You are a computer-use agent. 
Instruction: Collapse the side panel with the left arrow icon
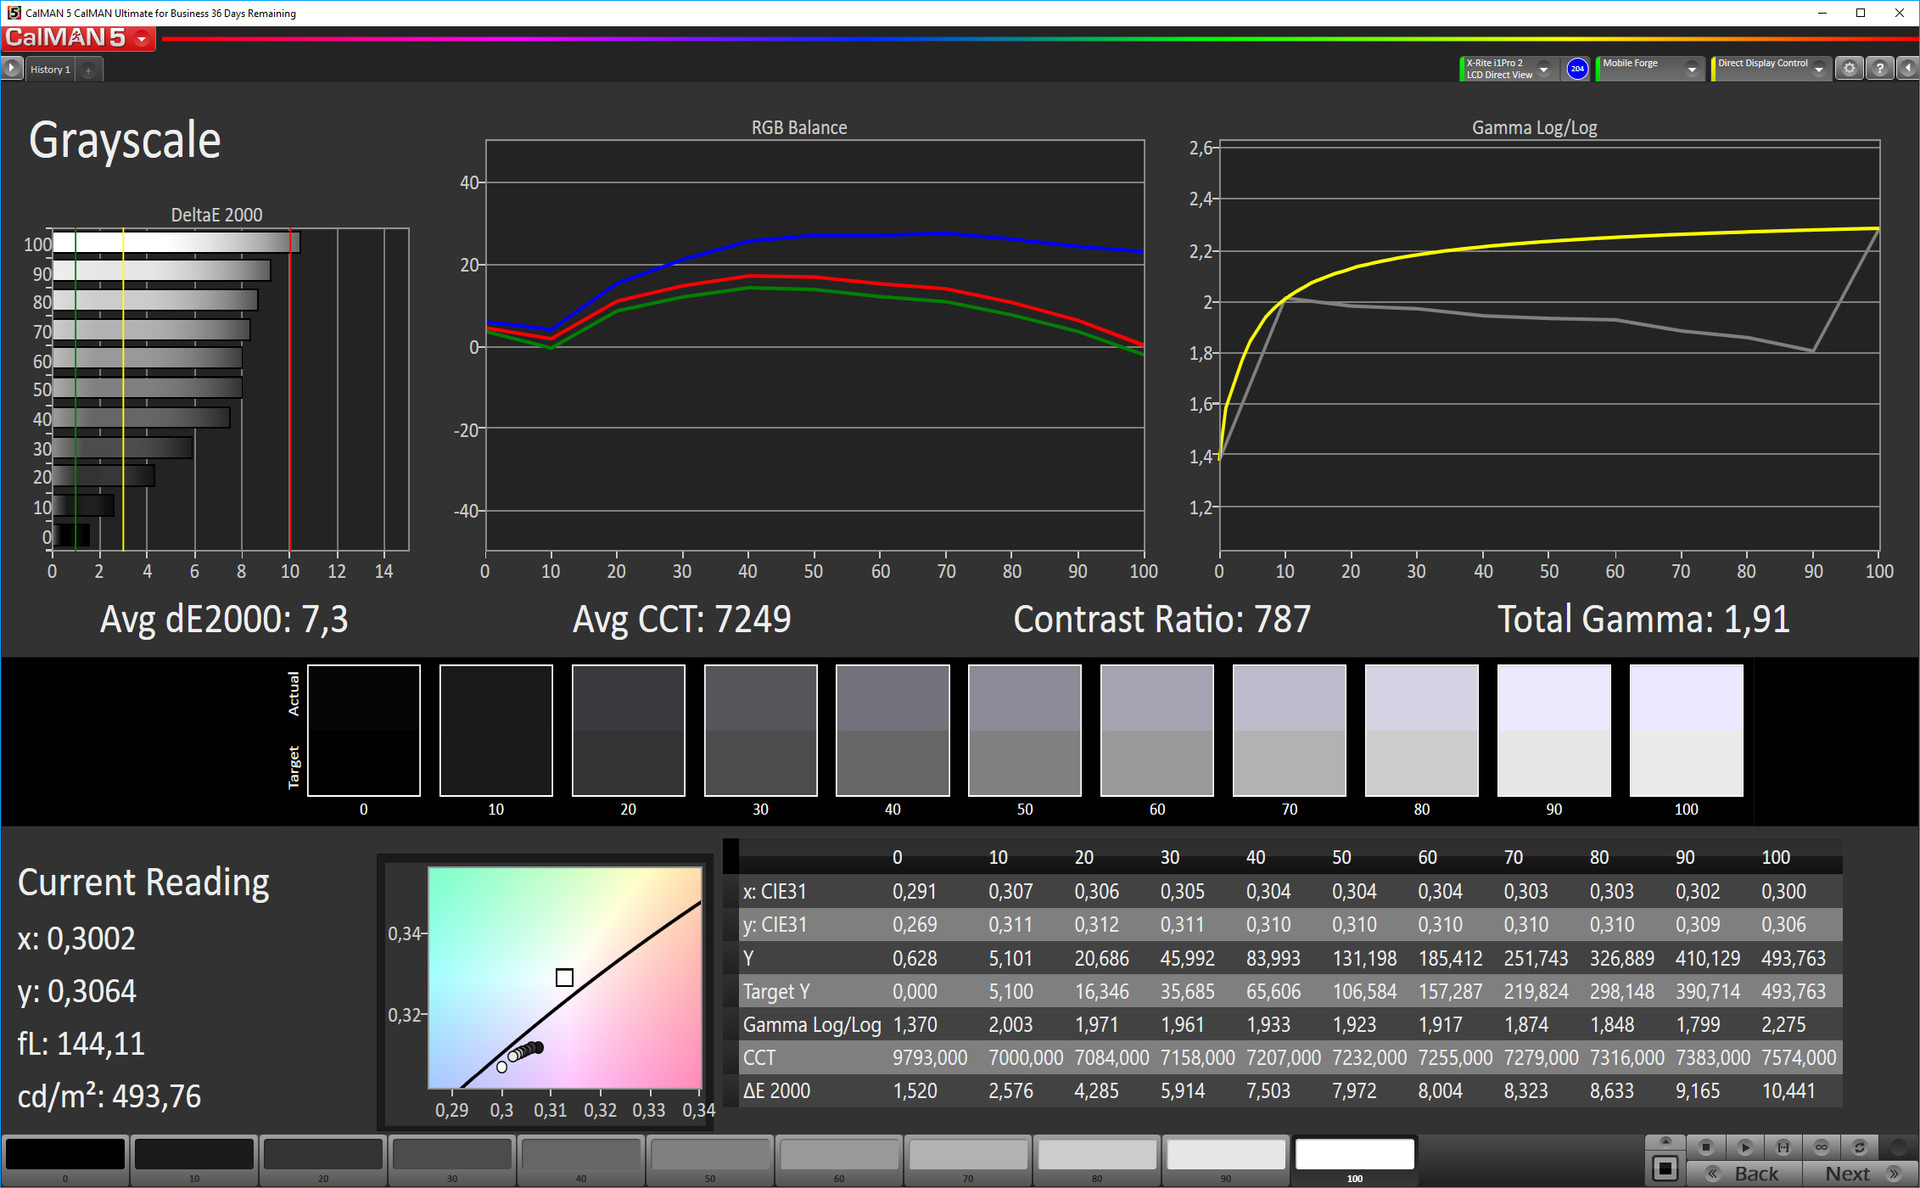pos(1907,69)
